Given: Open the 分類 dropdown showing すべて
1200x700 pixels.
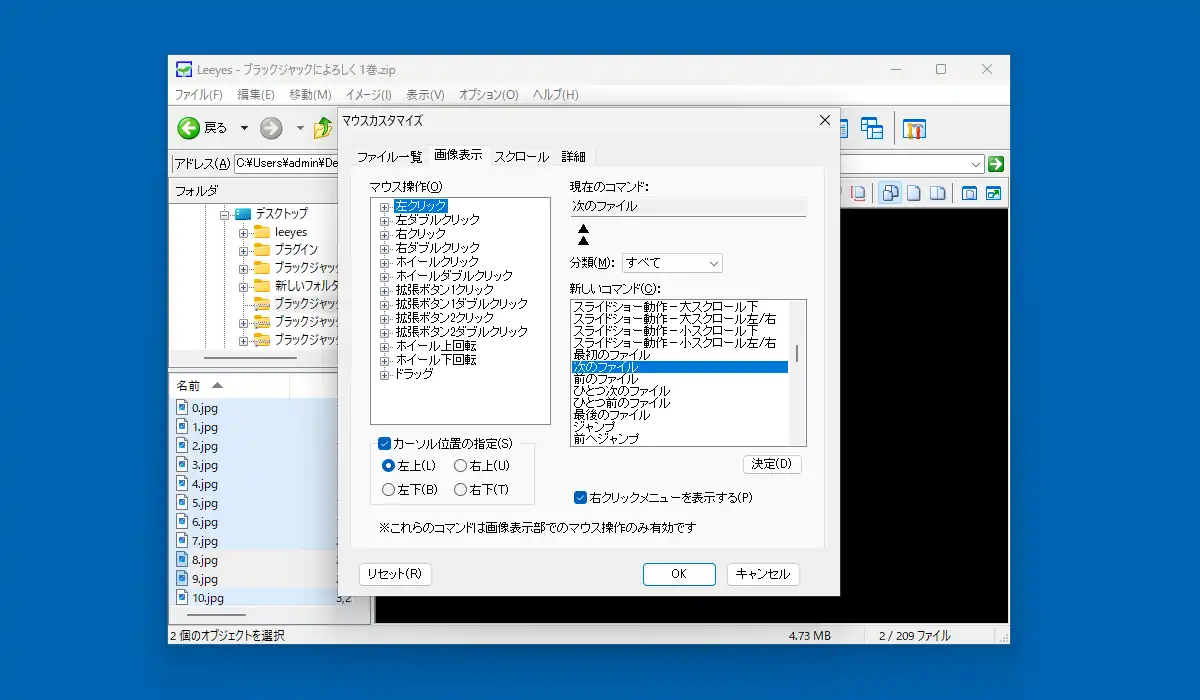Looking at the screenshot, I should pyautogui.click(x=672, y=263).
